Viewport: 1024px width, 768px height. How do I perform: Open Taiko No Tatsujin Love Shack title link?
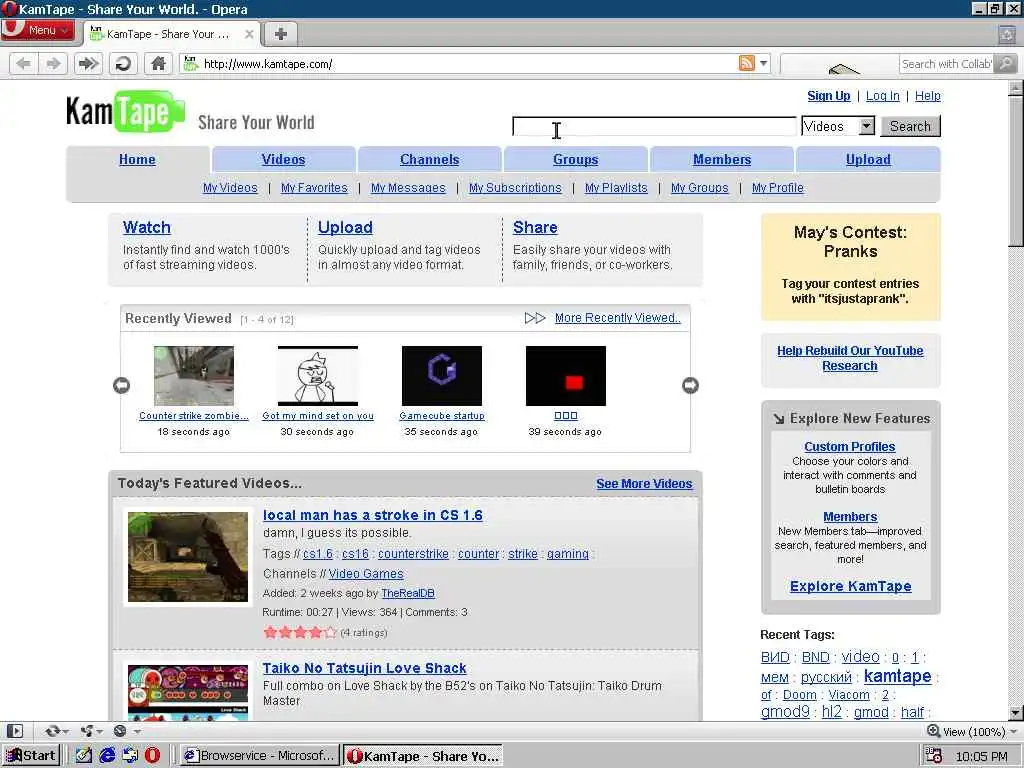coord(364,668)
